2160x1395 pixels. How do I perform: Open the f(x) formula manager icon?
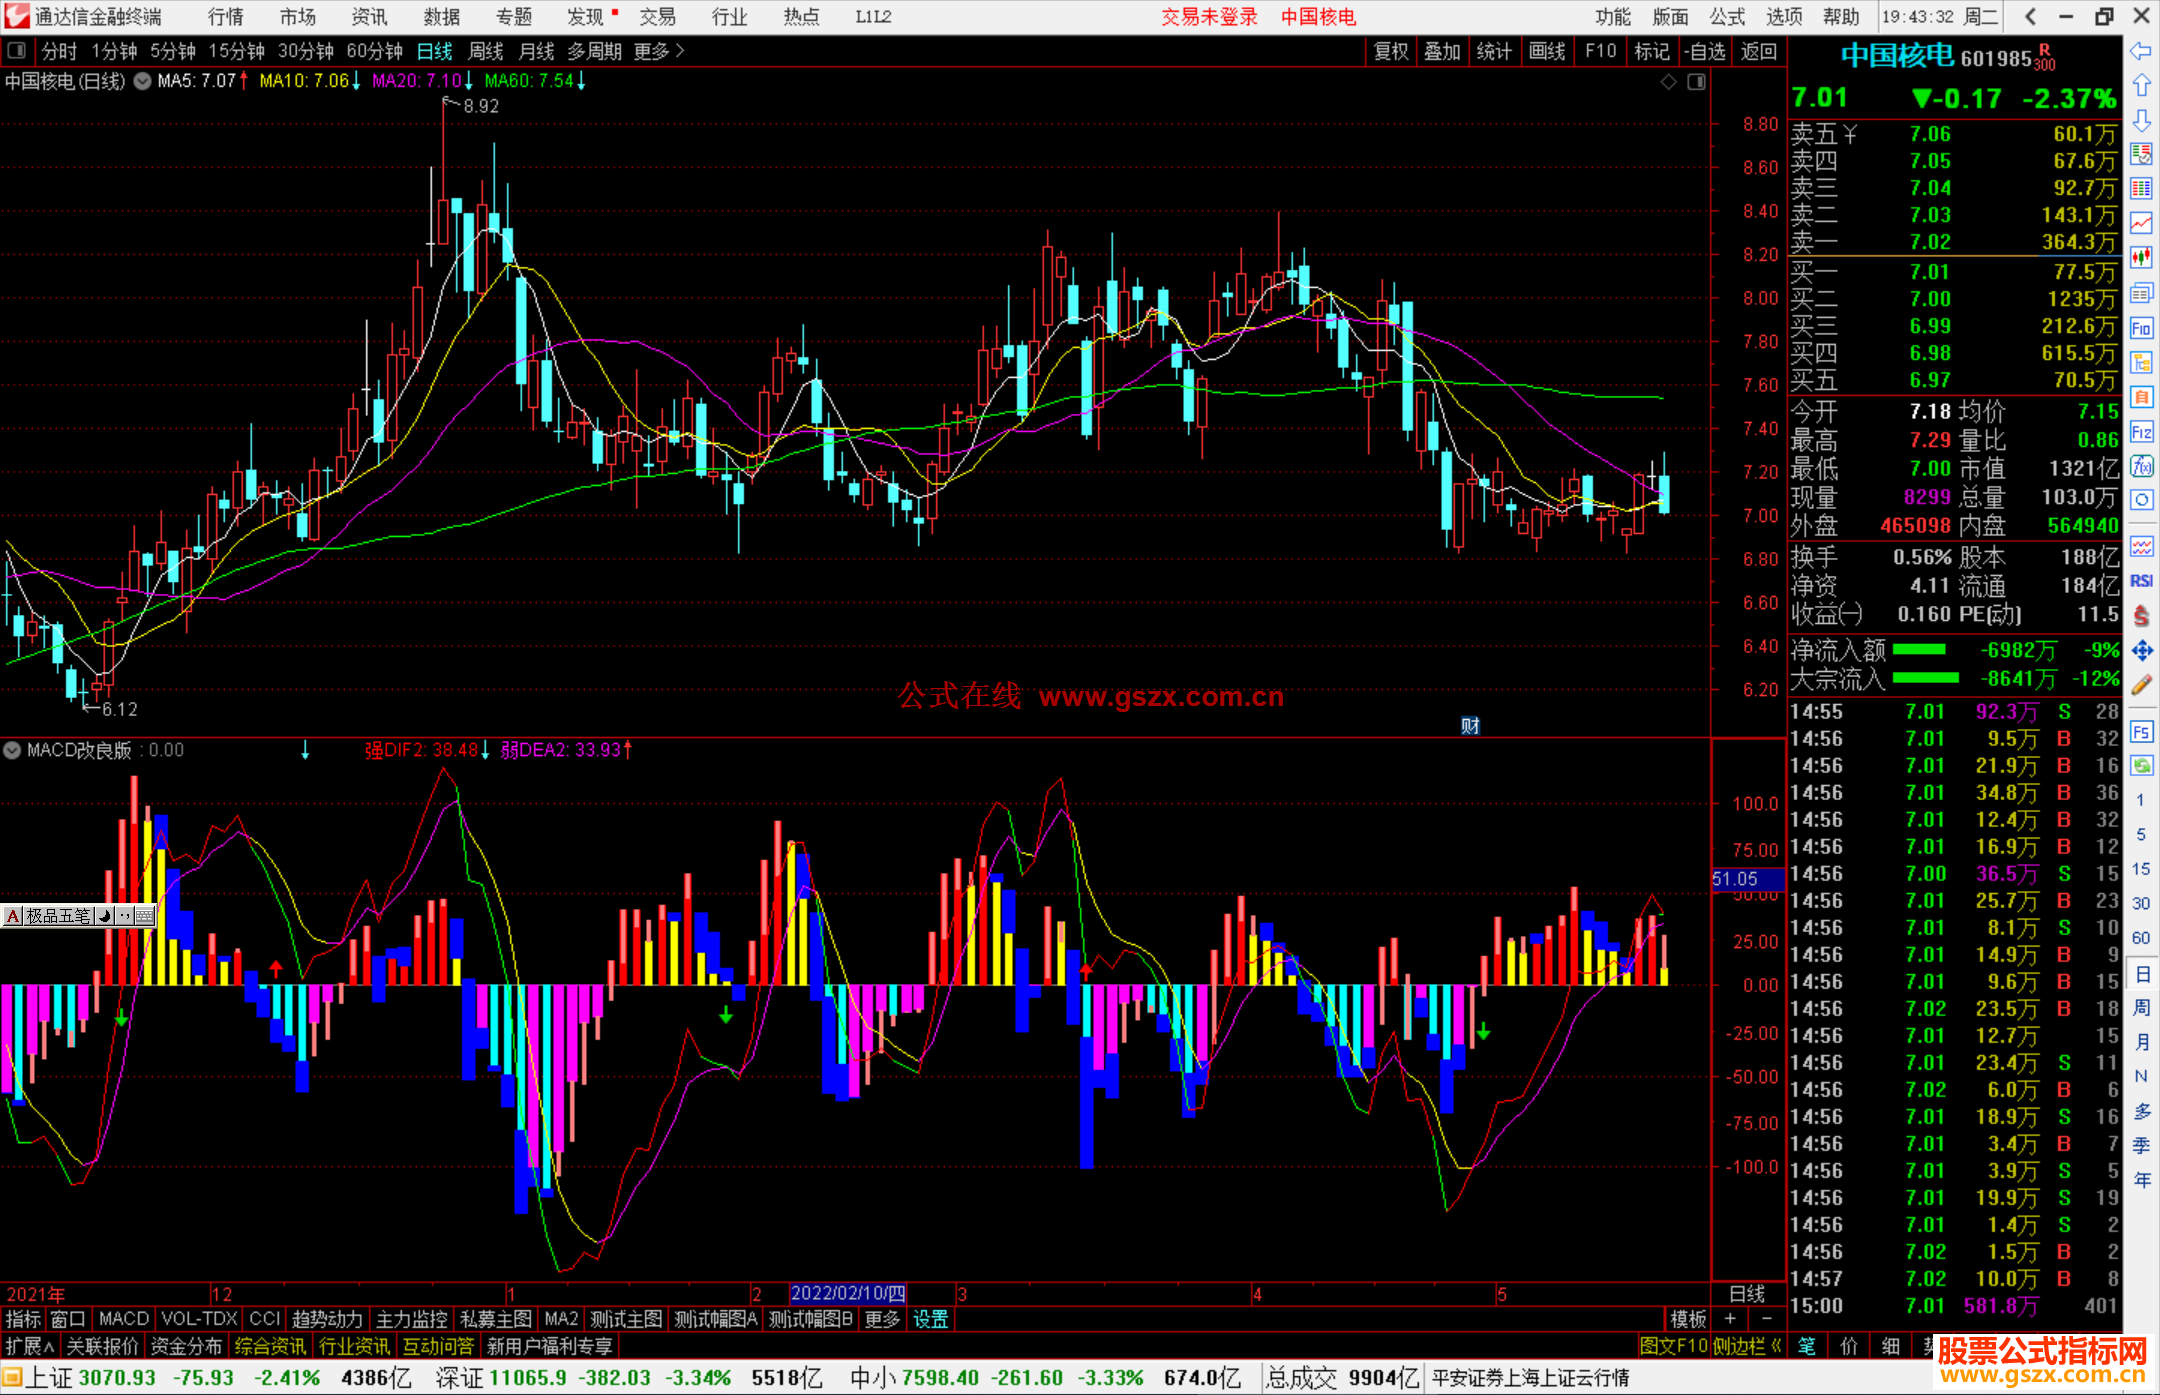[2141, 466]
